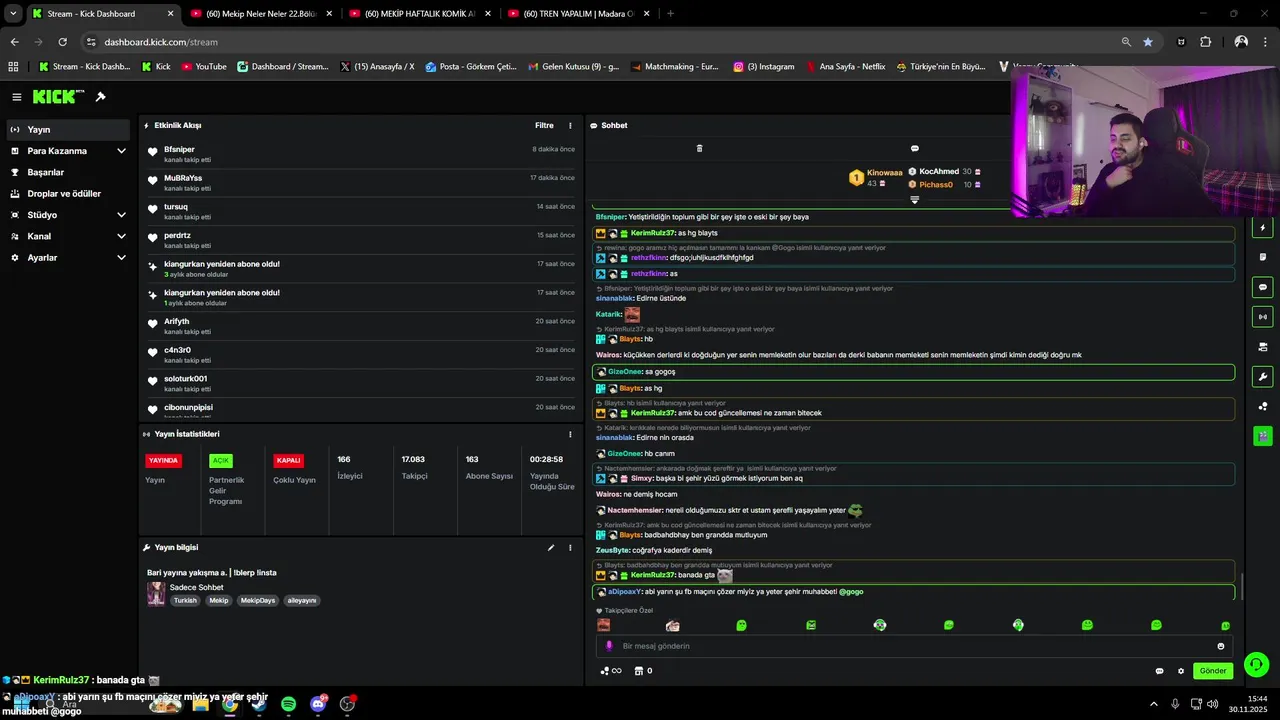The width and height of the screenshot is (1280, 720).
Task: Open Spotify from the taskbar
Action: 289,704
